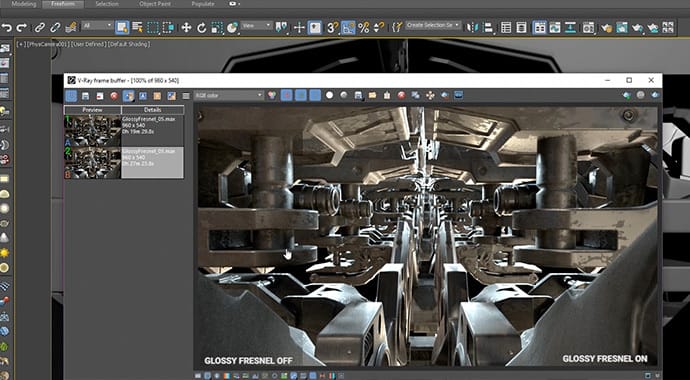Screen dimensions: 690x380
Task: Toggle blue channel in frame buffer
Action: pos(315,95)
